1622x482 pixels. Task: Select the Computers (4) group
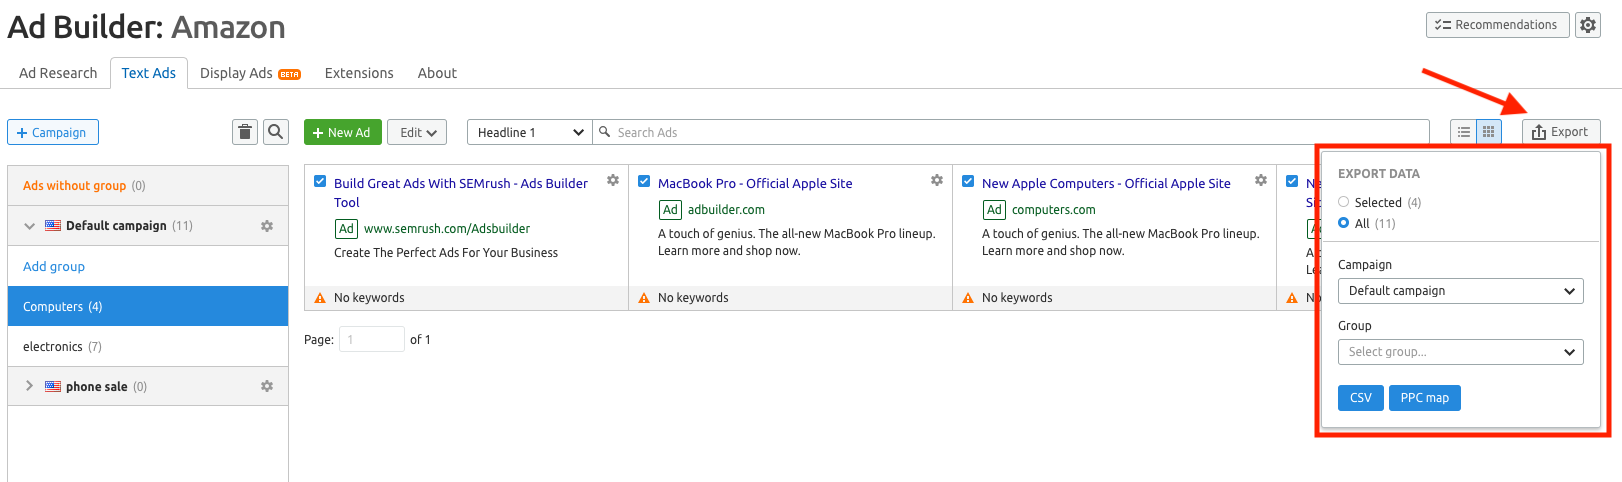tap(148, 306)
